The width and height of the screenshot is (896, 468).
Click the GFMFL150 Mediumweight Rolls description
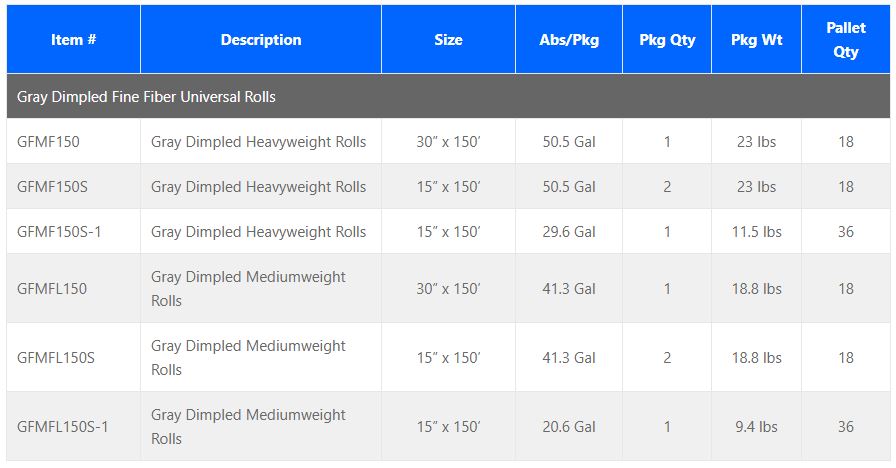(248, 289)
